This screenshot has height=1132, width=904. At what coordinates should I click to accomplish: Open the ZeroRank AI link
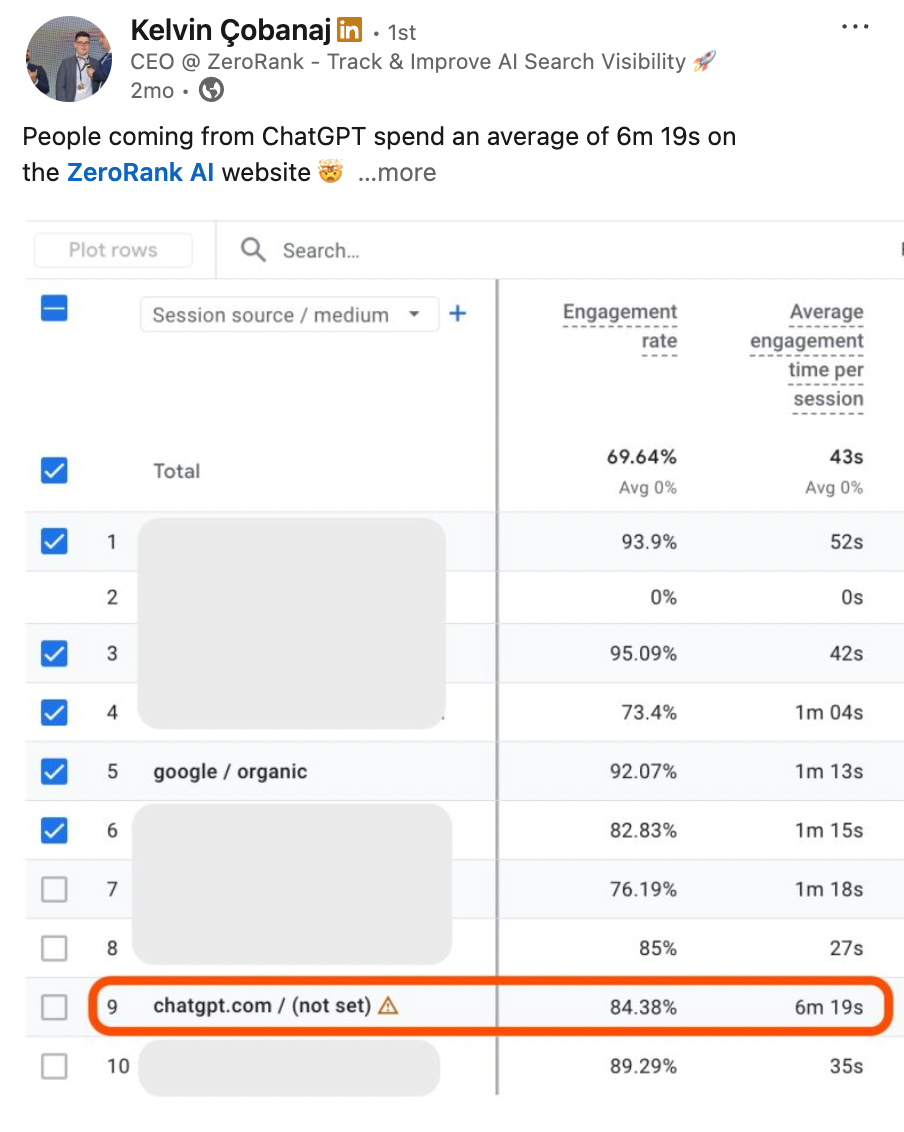[140, 173]
